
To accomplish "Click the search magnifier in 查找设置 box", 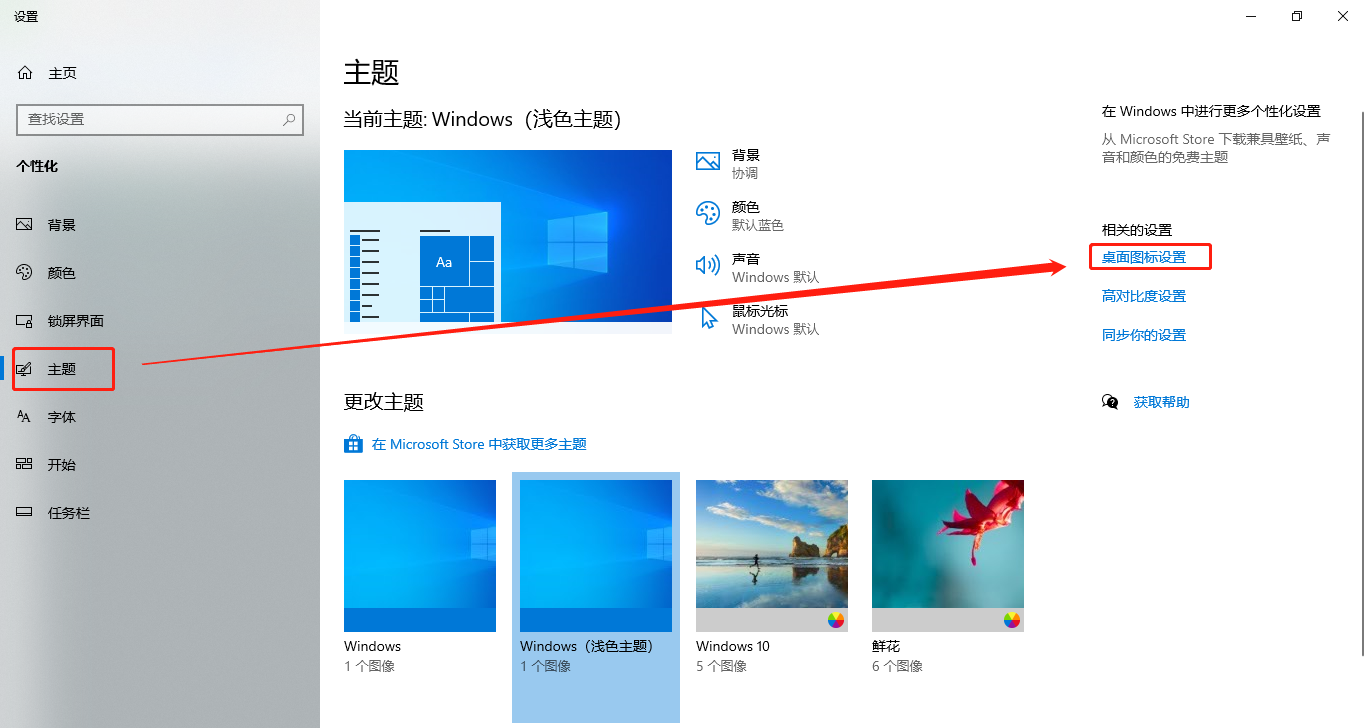I will point(289,119).
